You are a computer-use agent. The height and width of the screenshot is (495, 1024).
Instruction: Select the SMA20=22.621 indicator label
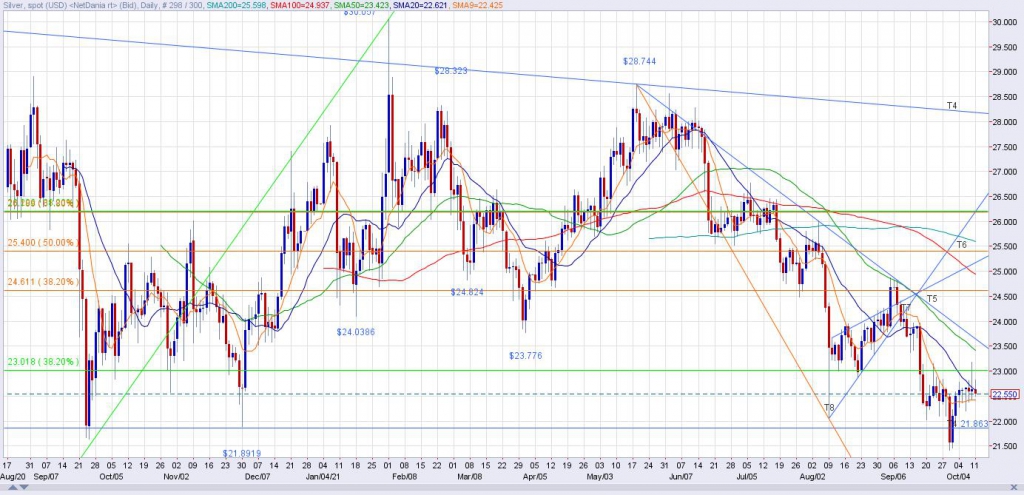(x=420, y=5)
